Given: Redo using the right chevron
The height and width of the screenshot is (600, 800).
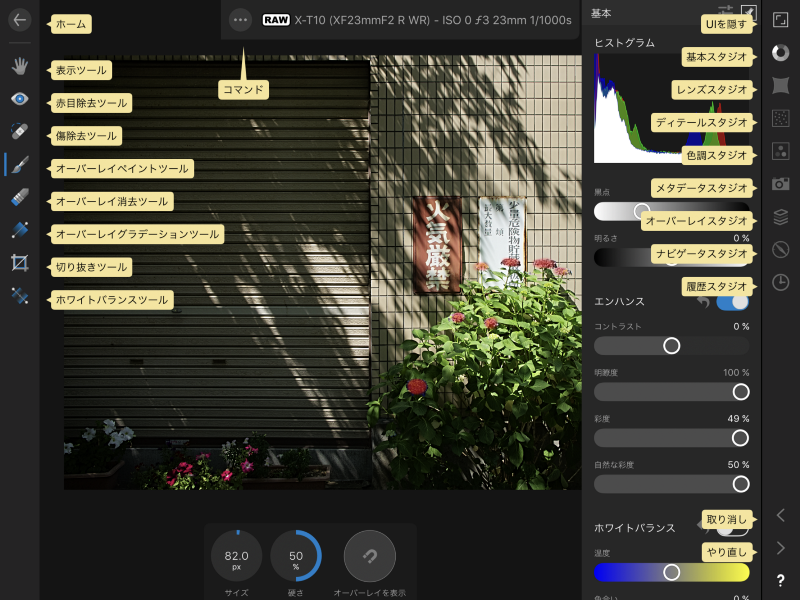Looking at the screenshot, I should pos(781,548).
